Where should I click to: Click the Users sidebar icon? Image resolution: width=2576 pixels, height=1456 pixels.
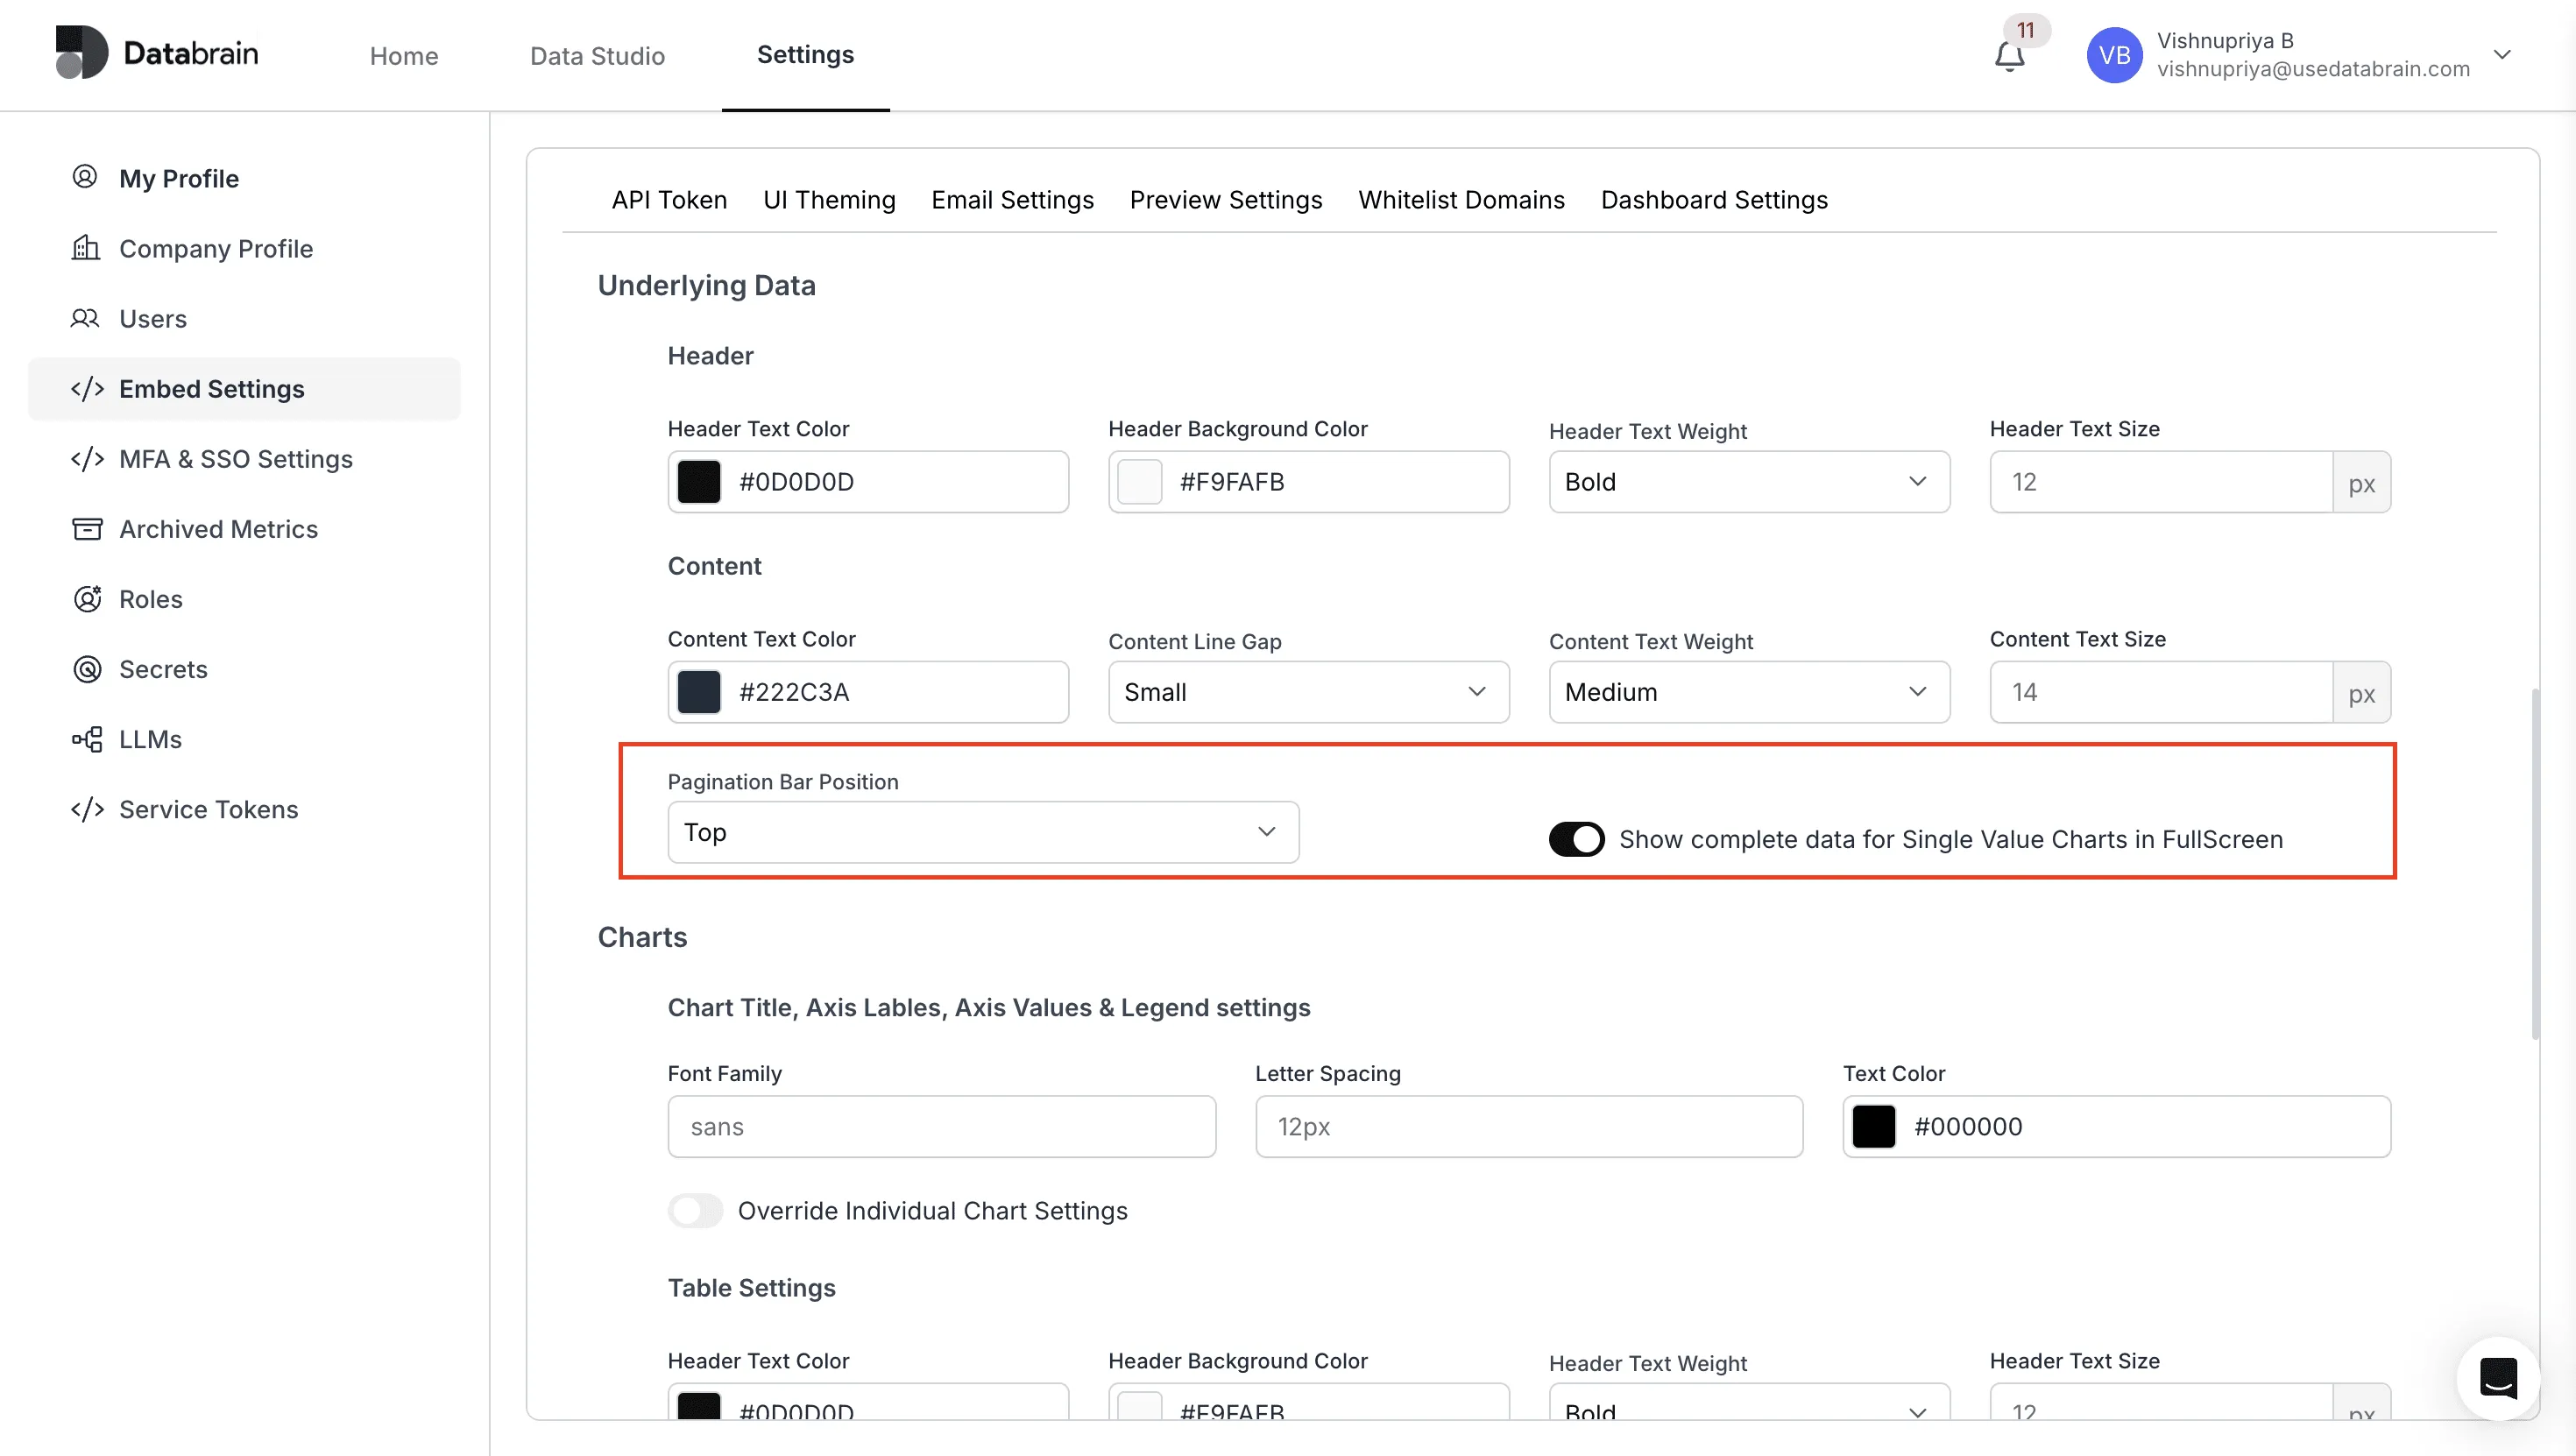pos(85,318)
